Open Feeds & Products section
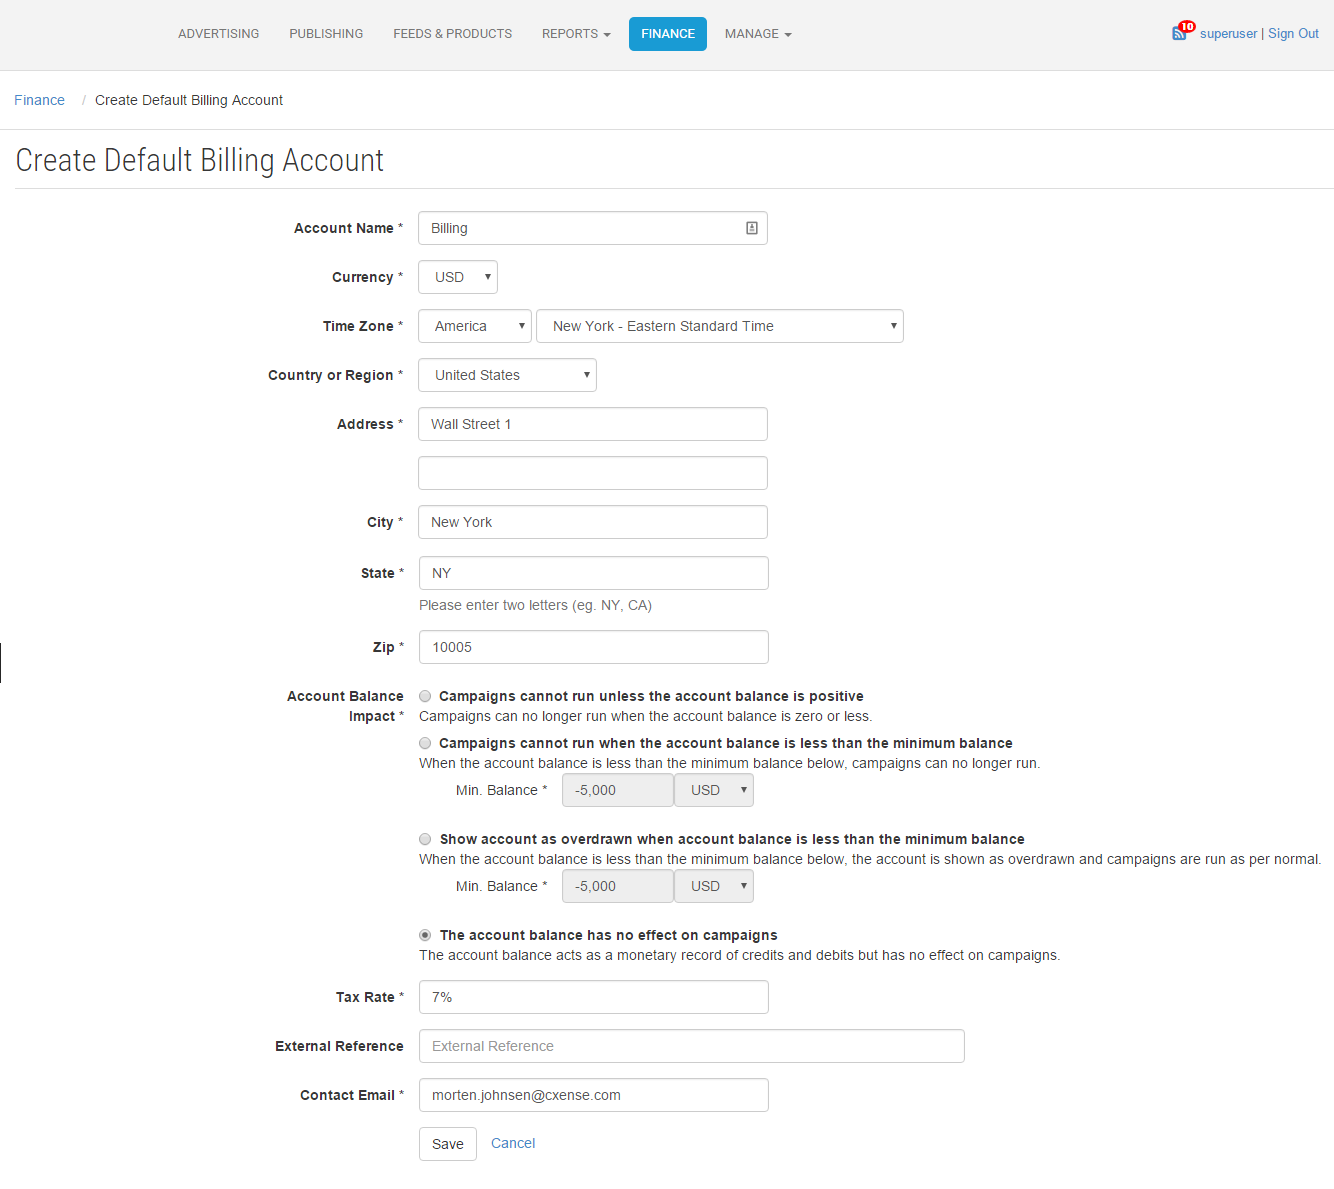 (x=453, y=34)
